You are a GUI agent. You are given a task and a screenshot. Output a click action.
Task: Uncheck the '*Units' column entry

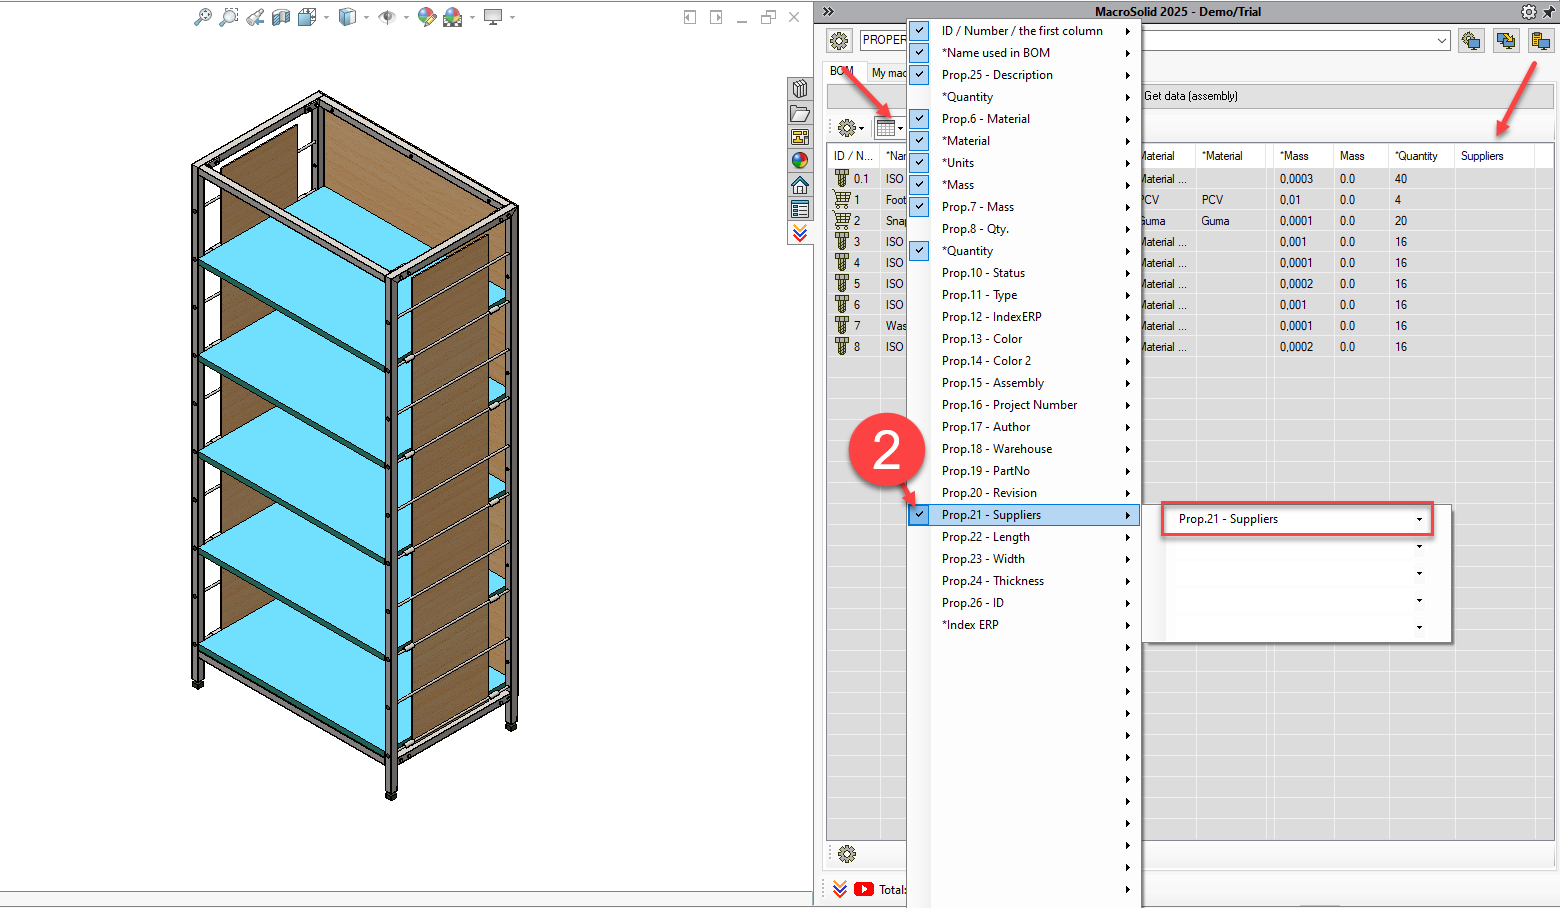click(x=920, y=163)
